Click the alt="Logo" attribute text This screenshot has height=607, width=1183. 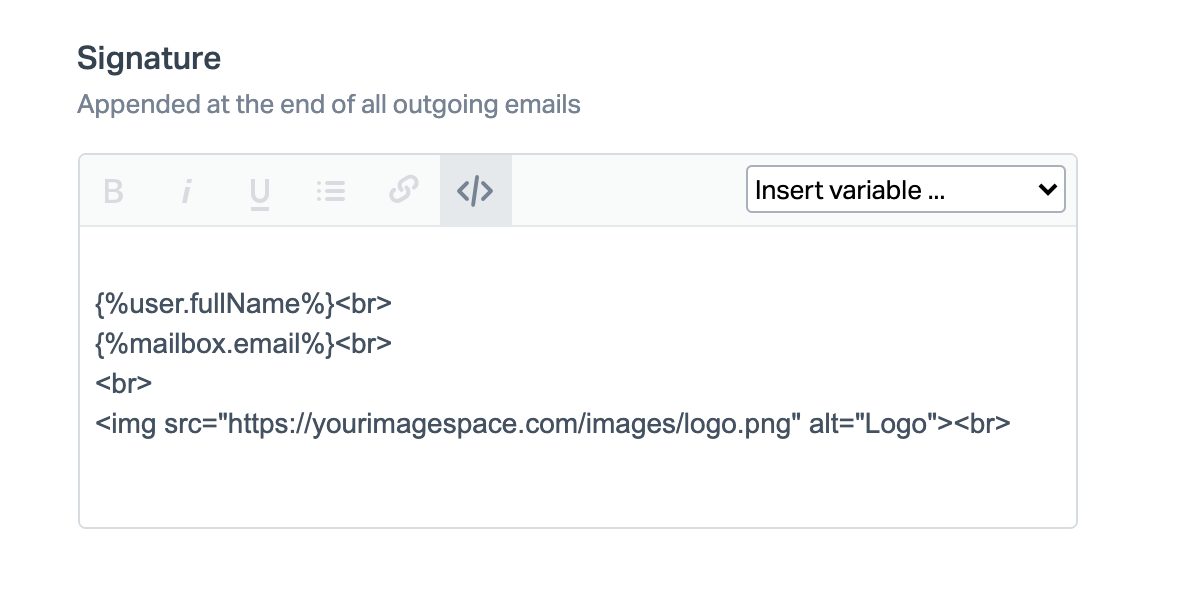[867, 425]
